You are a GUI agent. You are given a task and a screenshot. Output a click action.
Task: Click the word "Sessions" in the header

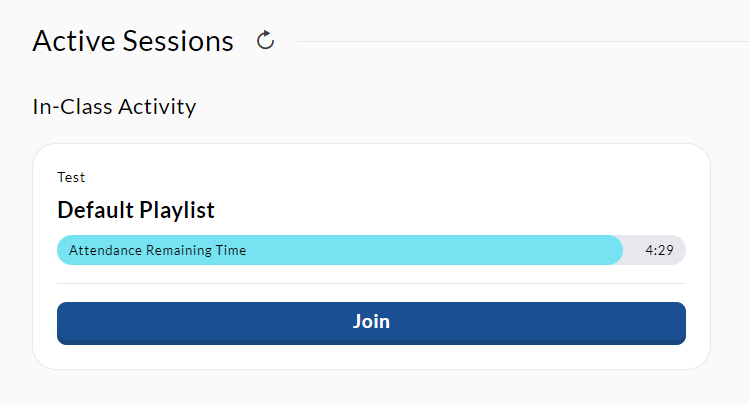click(178, 41)
